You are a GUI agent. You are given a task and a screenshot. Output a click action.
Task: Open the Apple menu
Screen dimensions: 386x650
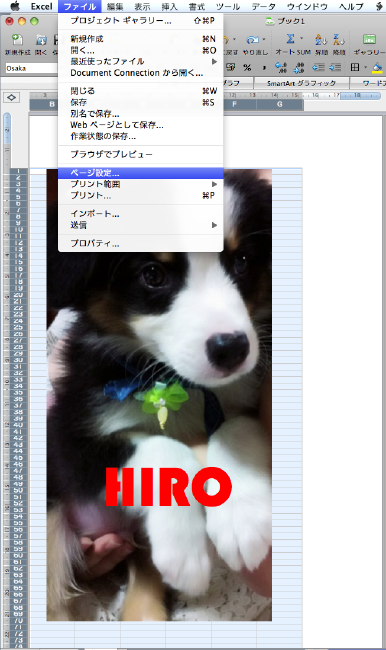15,6
